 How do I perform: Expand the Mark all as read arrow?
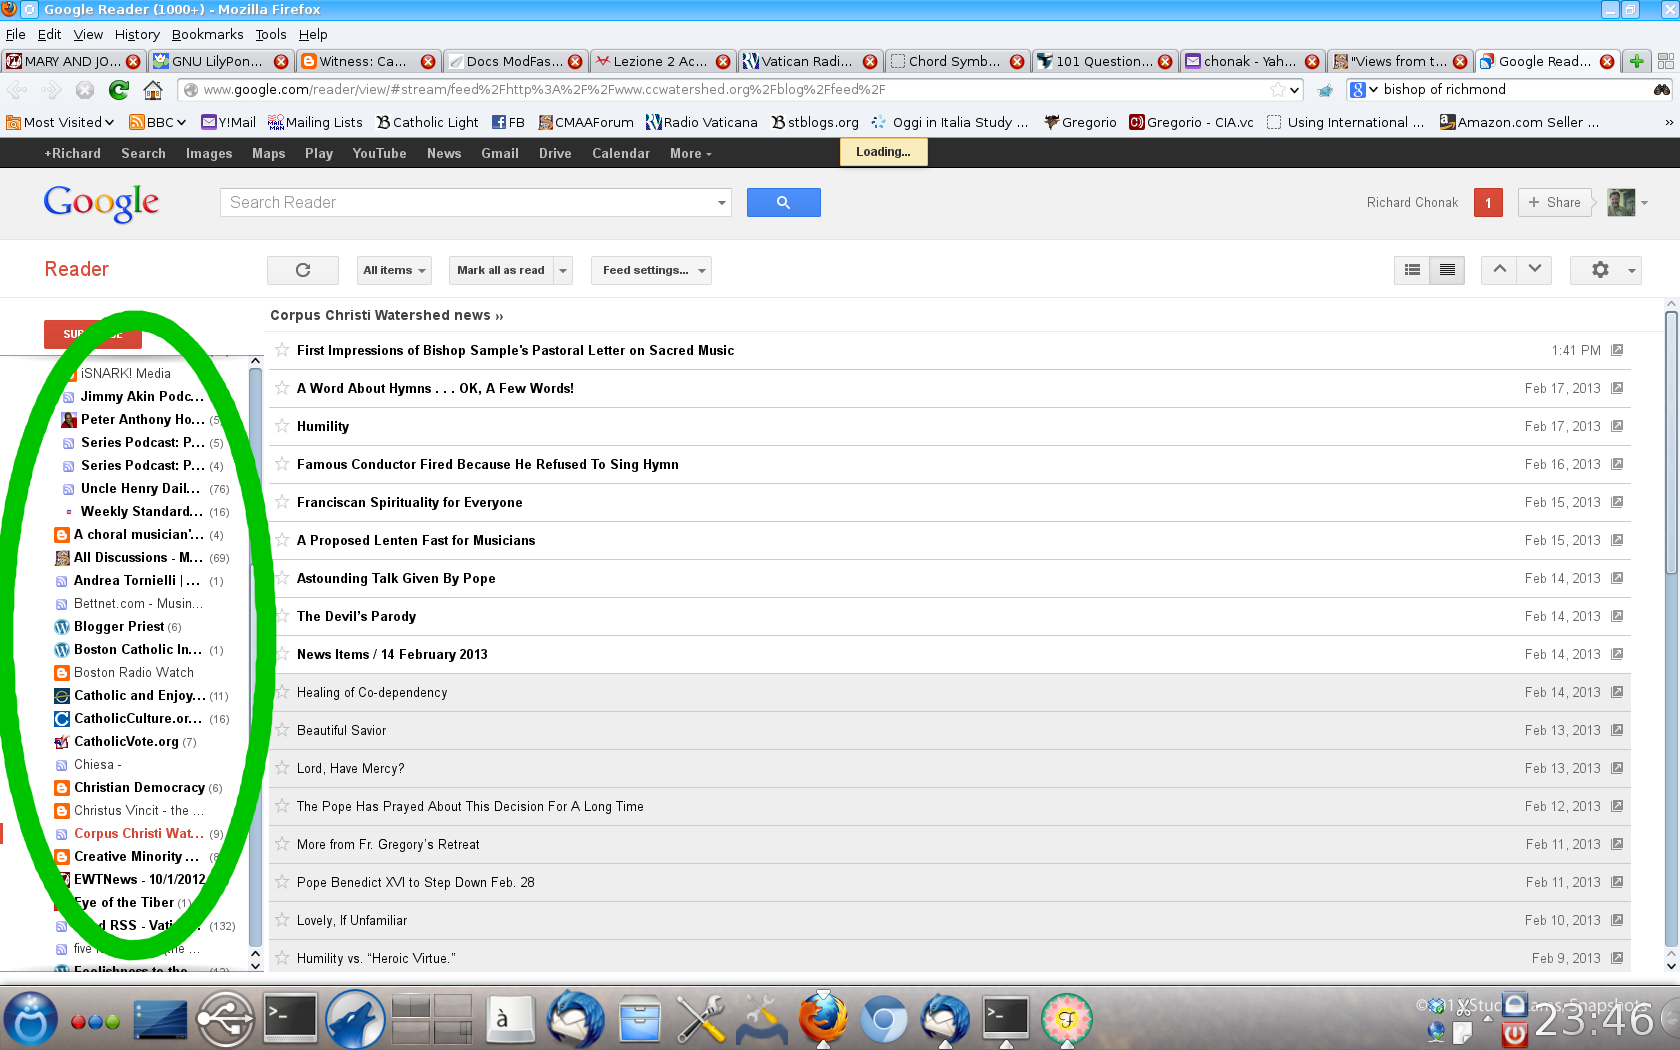click(563, 270)
